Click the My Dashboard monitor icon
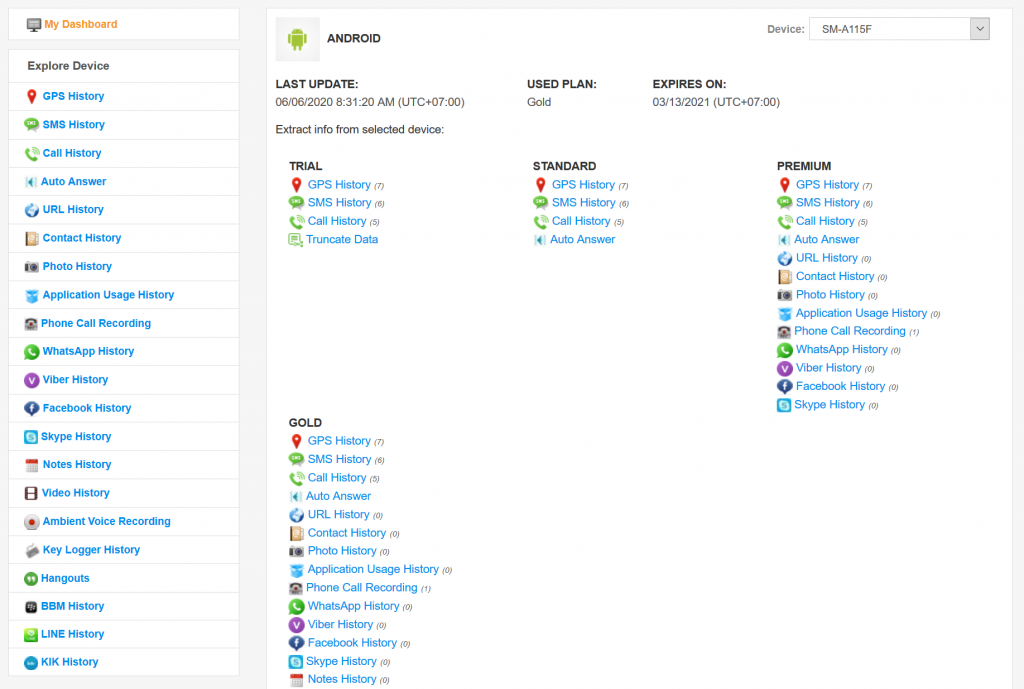Screen dimensions: 1024x689 pos(34,25)
